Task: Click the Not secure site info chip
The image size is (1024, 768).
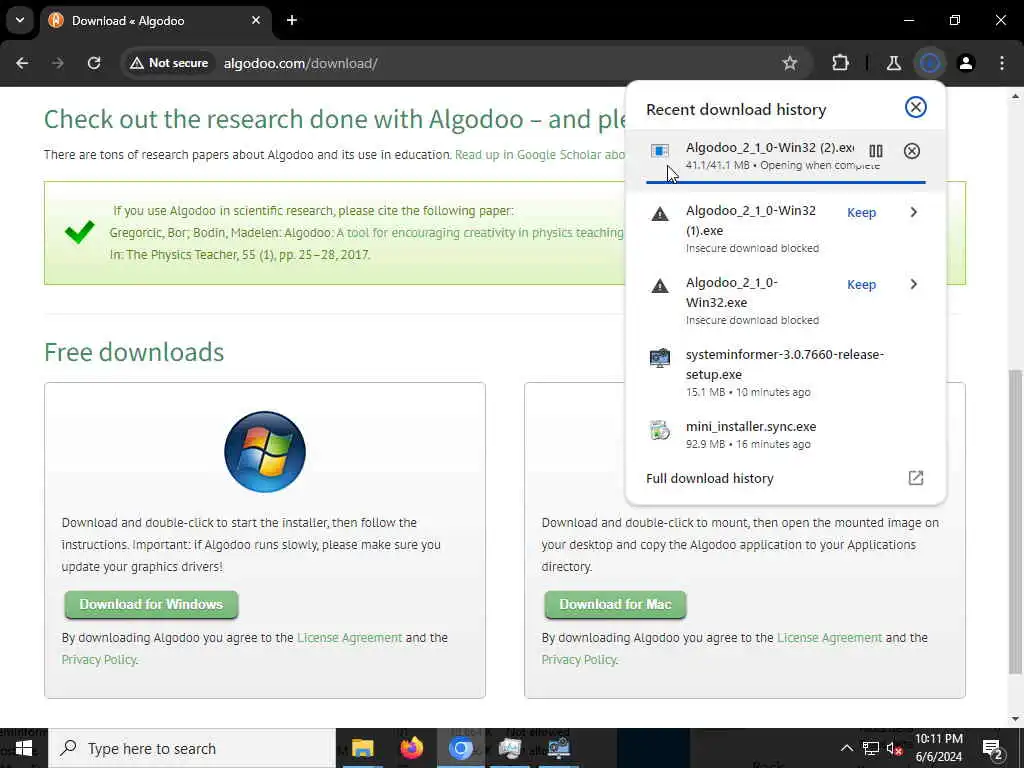Action: (170, 63)
